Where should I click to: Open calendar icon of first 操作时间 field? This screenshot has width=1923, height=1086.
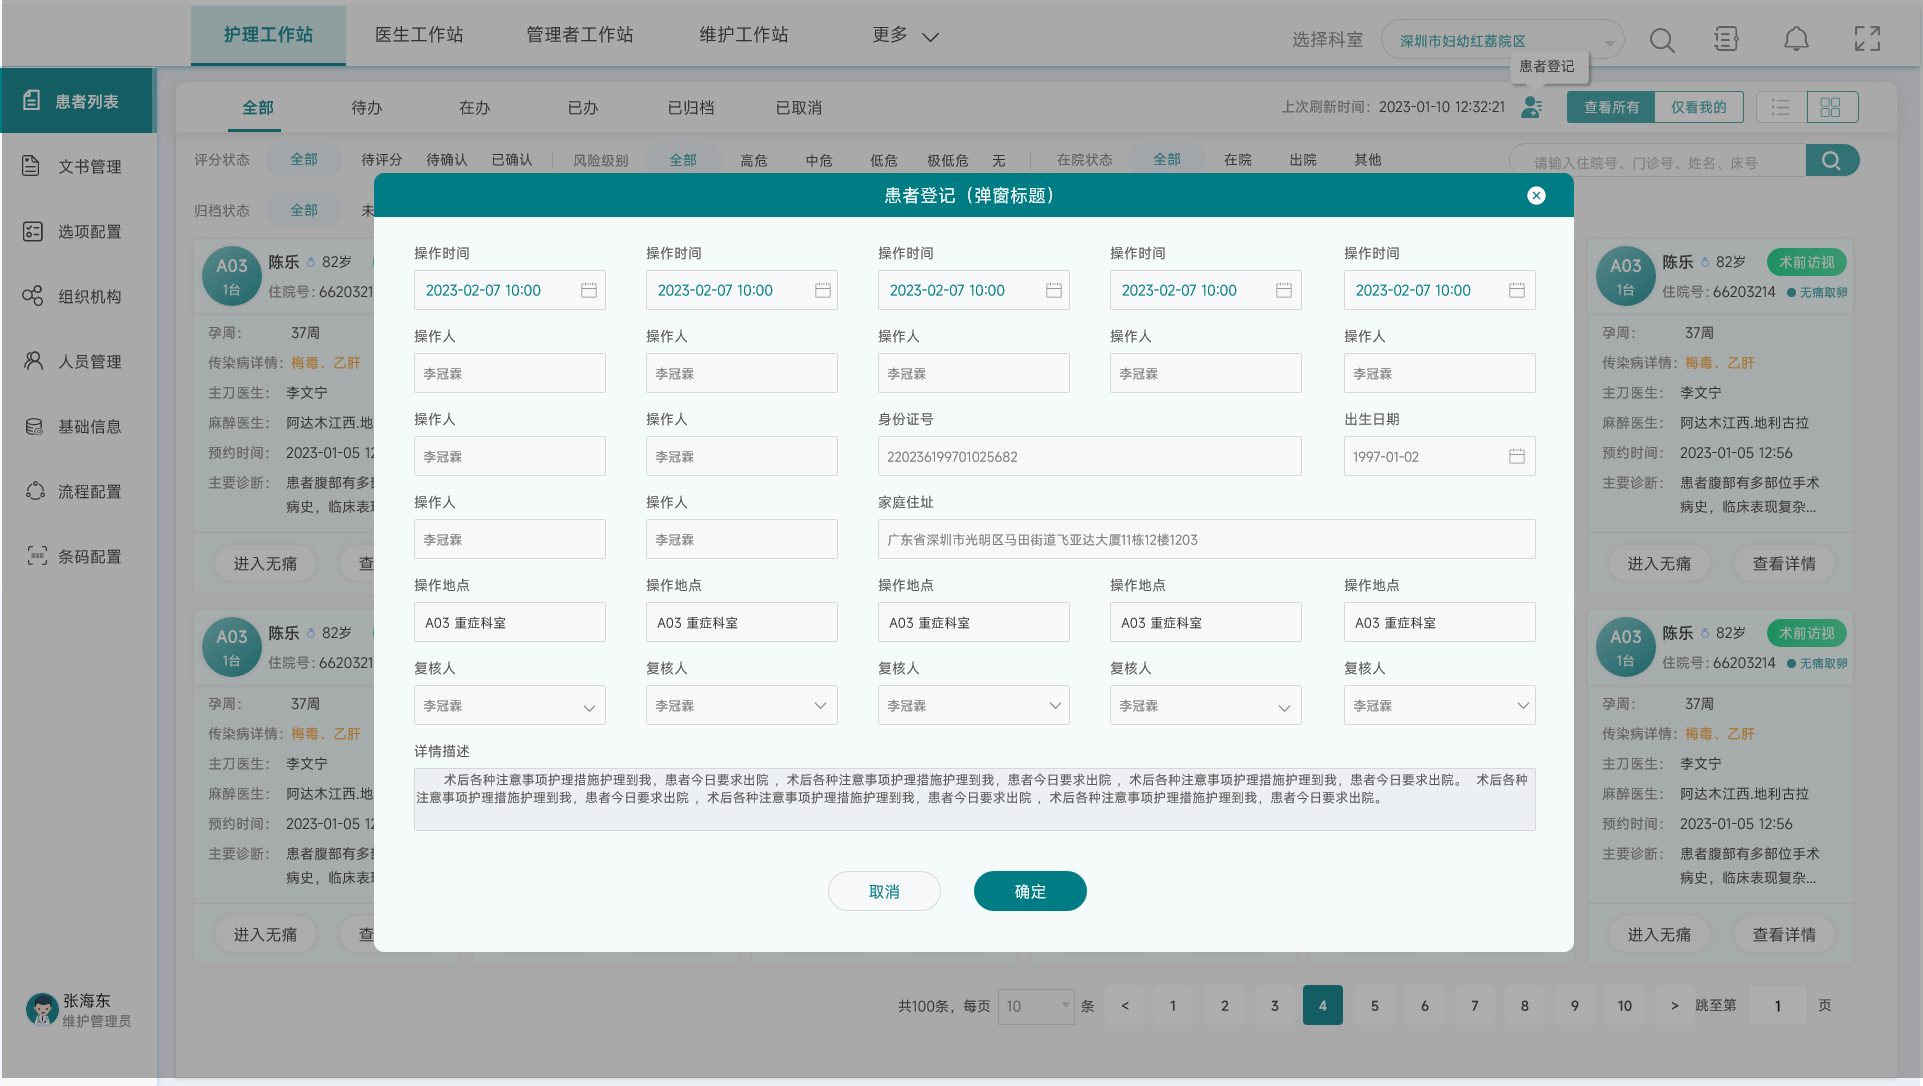tap(589, 290)
